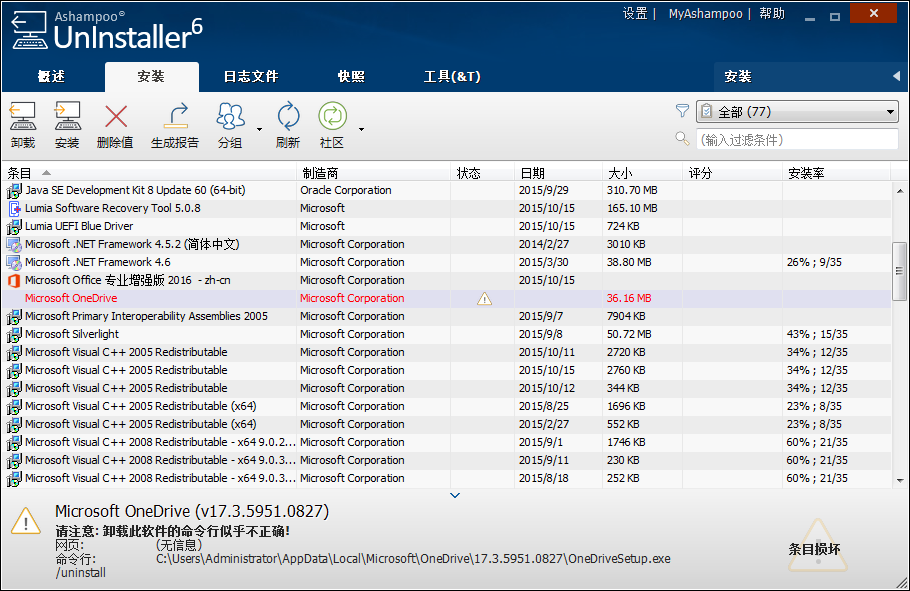This screenshot has width=910, height=591.
Task: Click the 分组 group icon
Action: [x=230, y=118]
